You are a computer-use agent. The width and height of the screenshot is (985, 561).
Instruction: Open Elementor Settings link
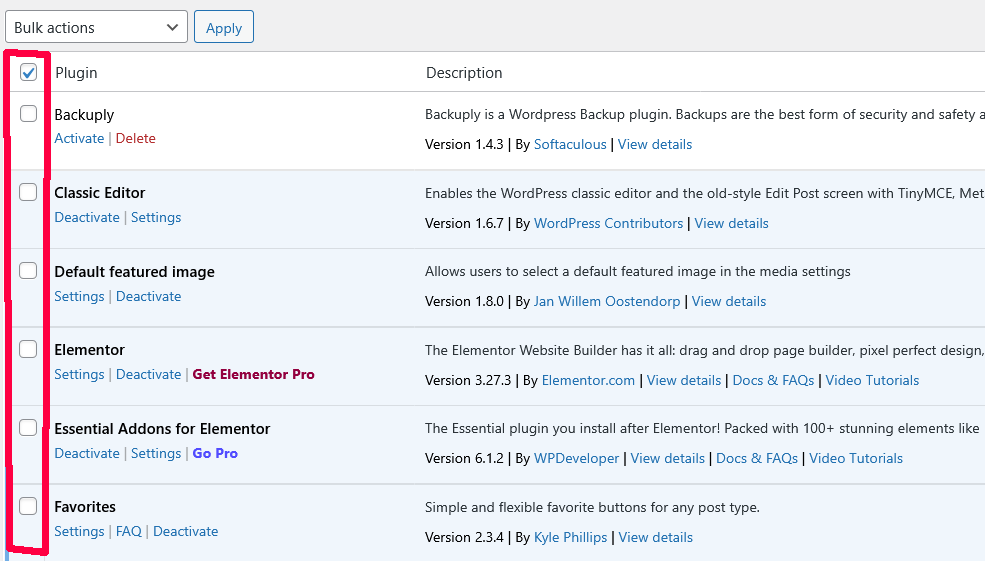point(79,374)
